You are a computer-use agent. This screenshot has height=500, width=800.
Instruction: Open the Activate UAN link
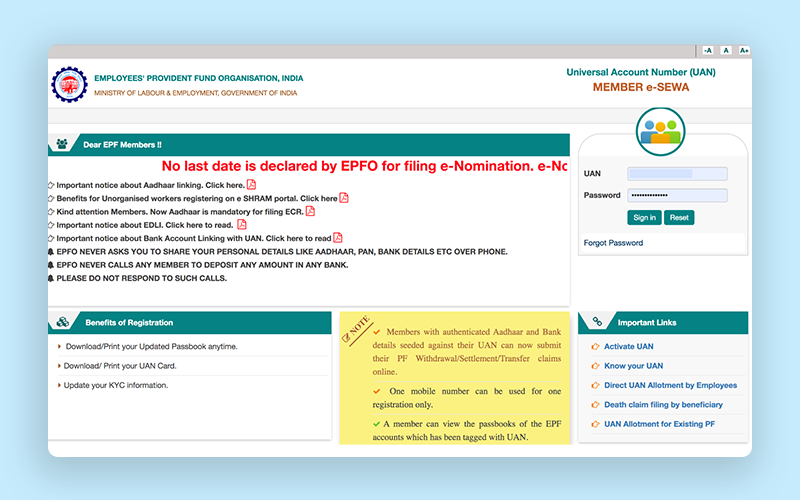click(x=628, y=346)
